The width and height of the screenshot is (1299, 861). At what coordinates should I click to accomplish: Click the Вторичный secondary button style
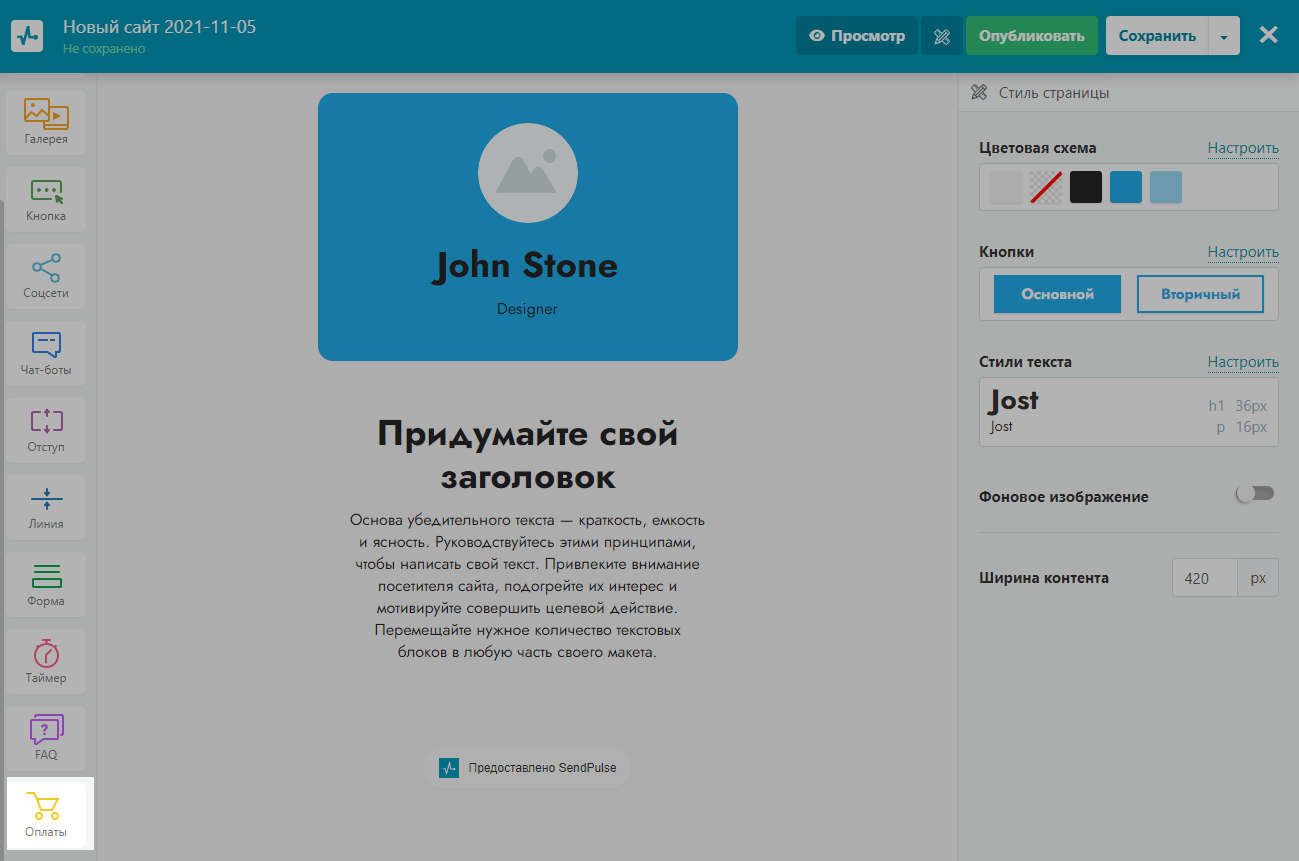(x=1200, y=294)
